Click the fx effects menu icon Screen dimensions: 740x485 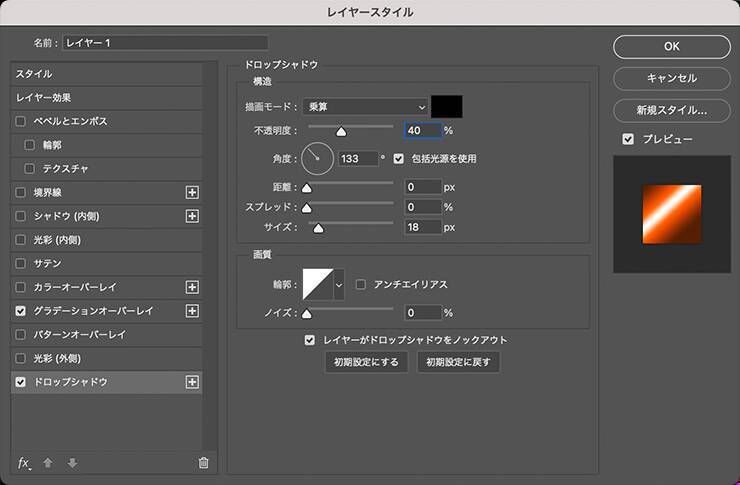[25, 462]
